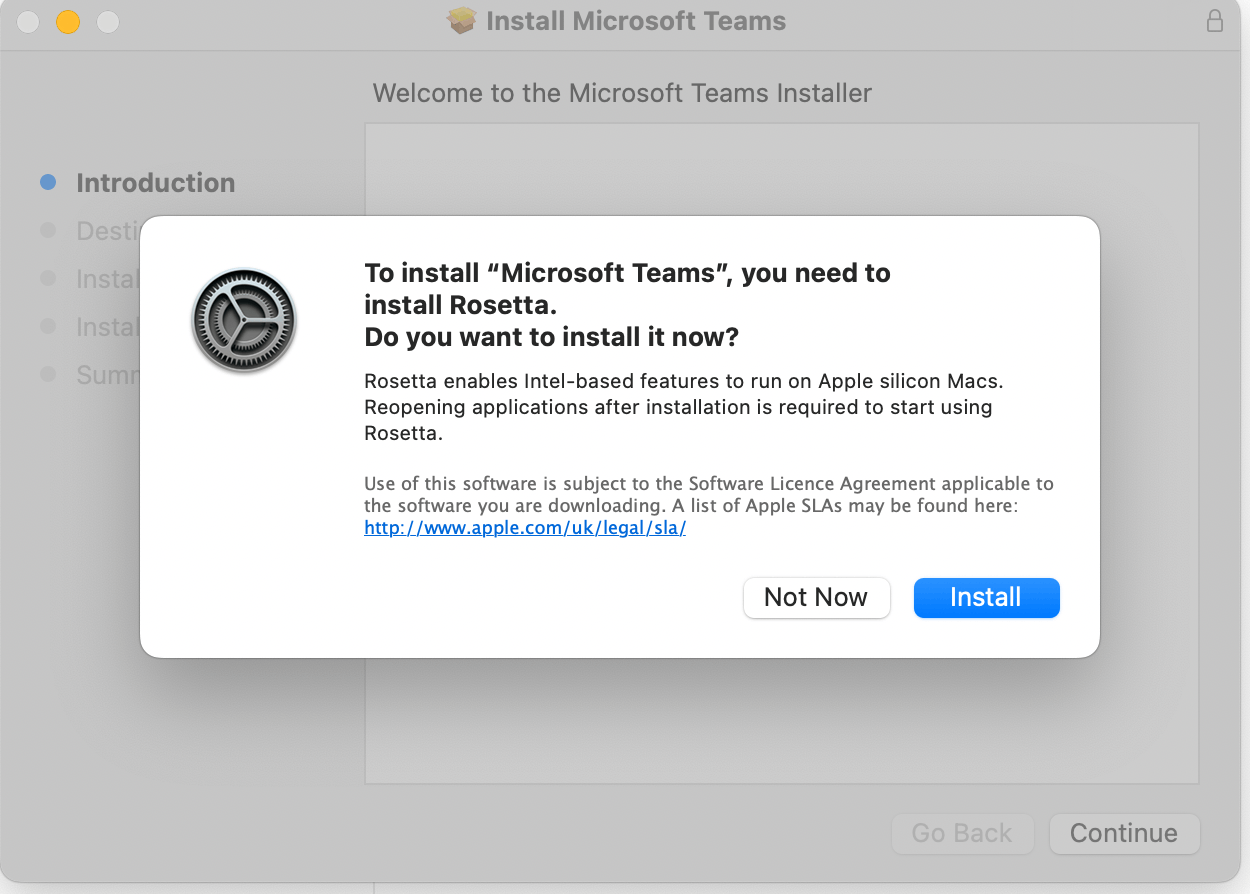1250x894 pixels.
Task: Click the "Welcome to the Microsoft Teams Installer" heading
Action: pyautogui.click(x=622, y=93)
